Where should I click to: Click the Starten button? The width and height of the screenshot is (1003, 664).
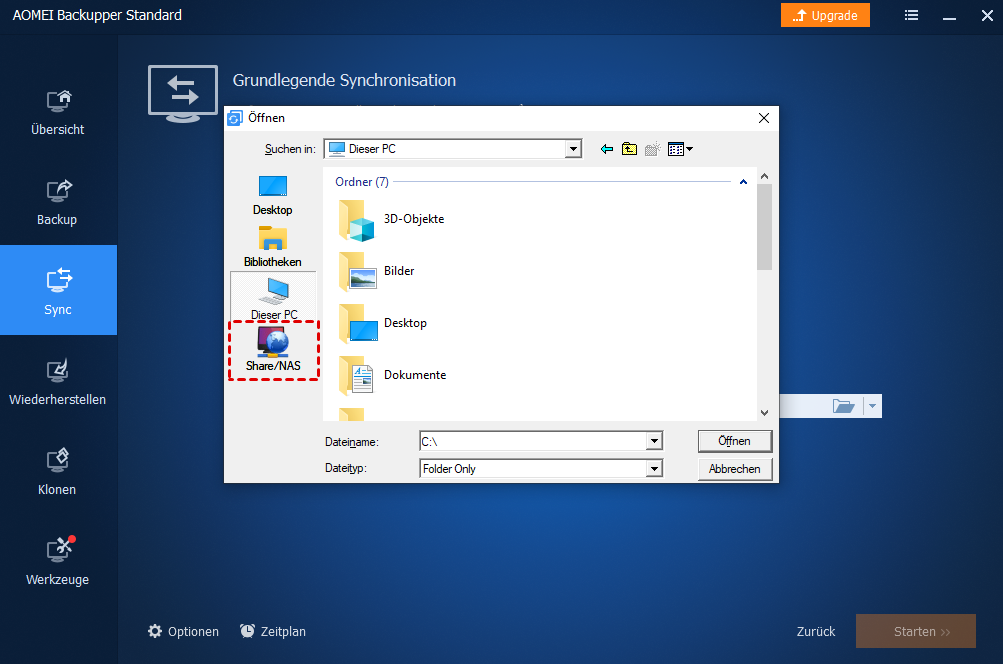(x=915, y=631)
